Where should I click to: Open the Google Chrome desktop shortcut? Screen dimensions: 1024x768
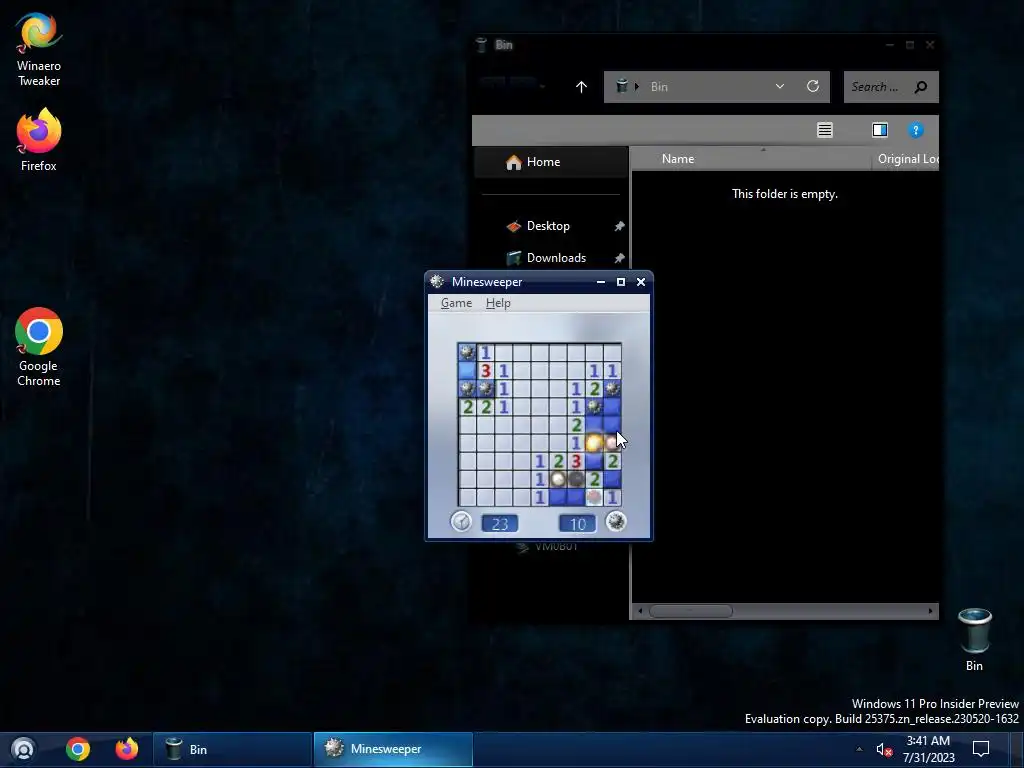pos(39,347)
